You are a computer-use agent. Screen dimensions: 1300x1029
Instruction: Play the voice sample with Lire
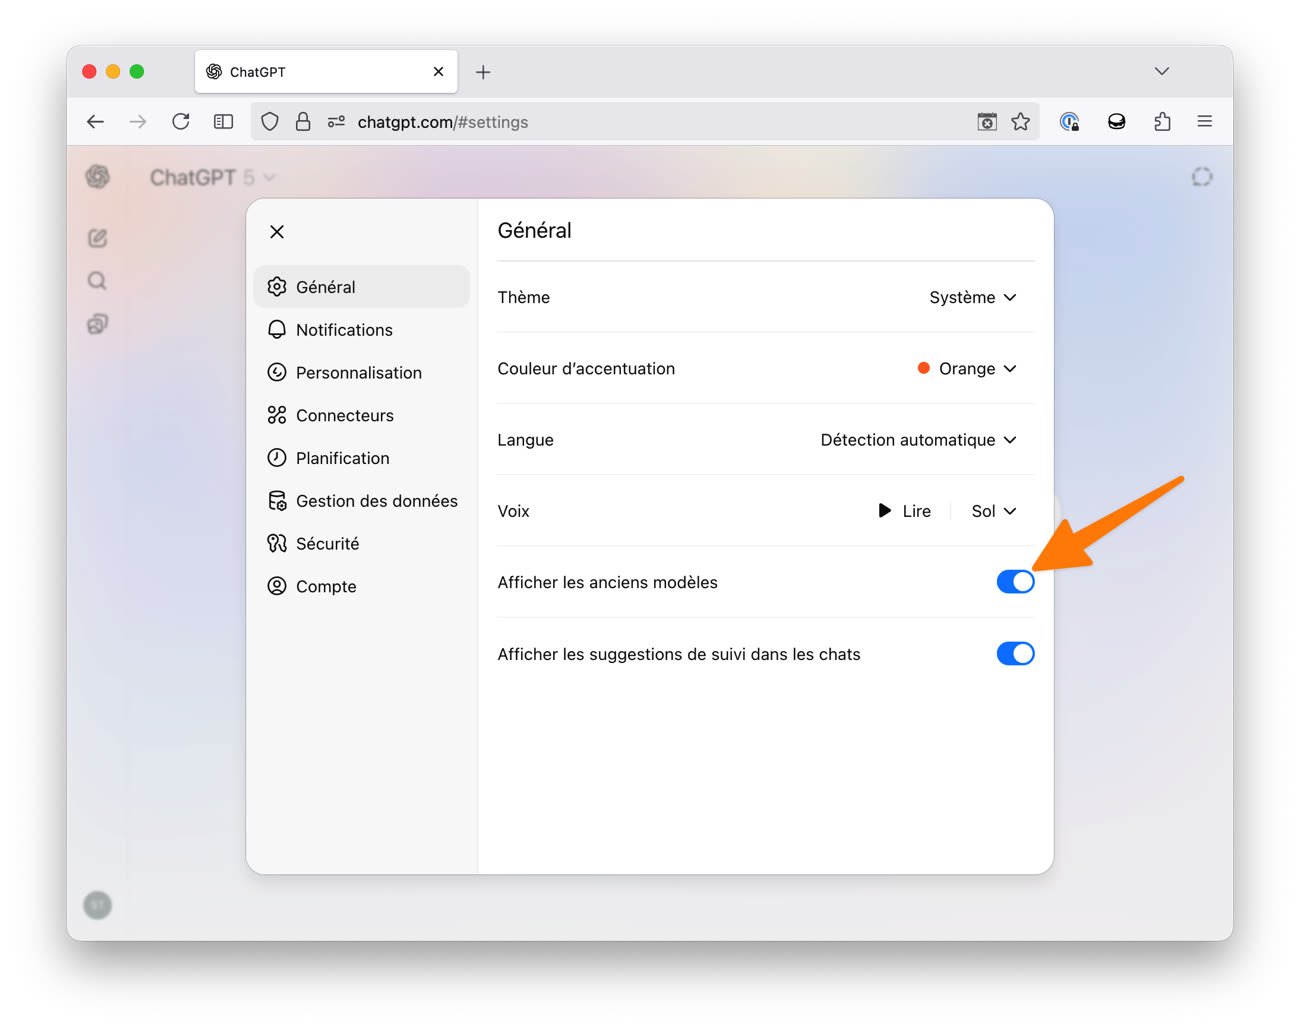click(x=904, y=511)
